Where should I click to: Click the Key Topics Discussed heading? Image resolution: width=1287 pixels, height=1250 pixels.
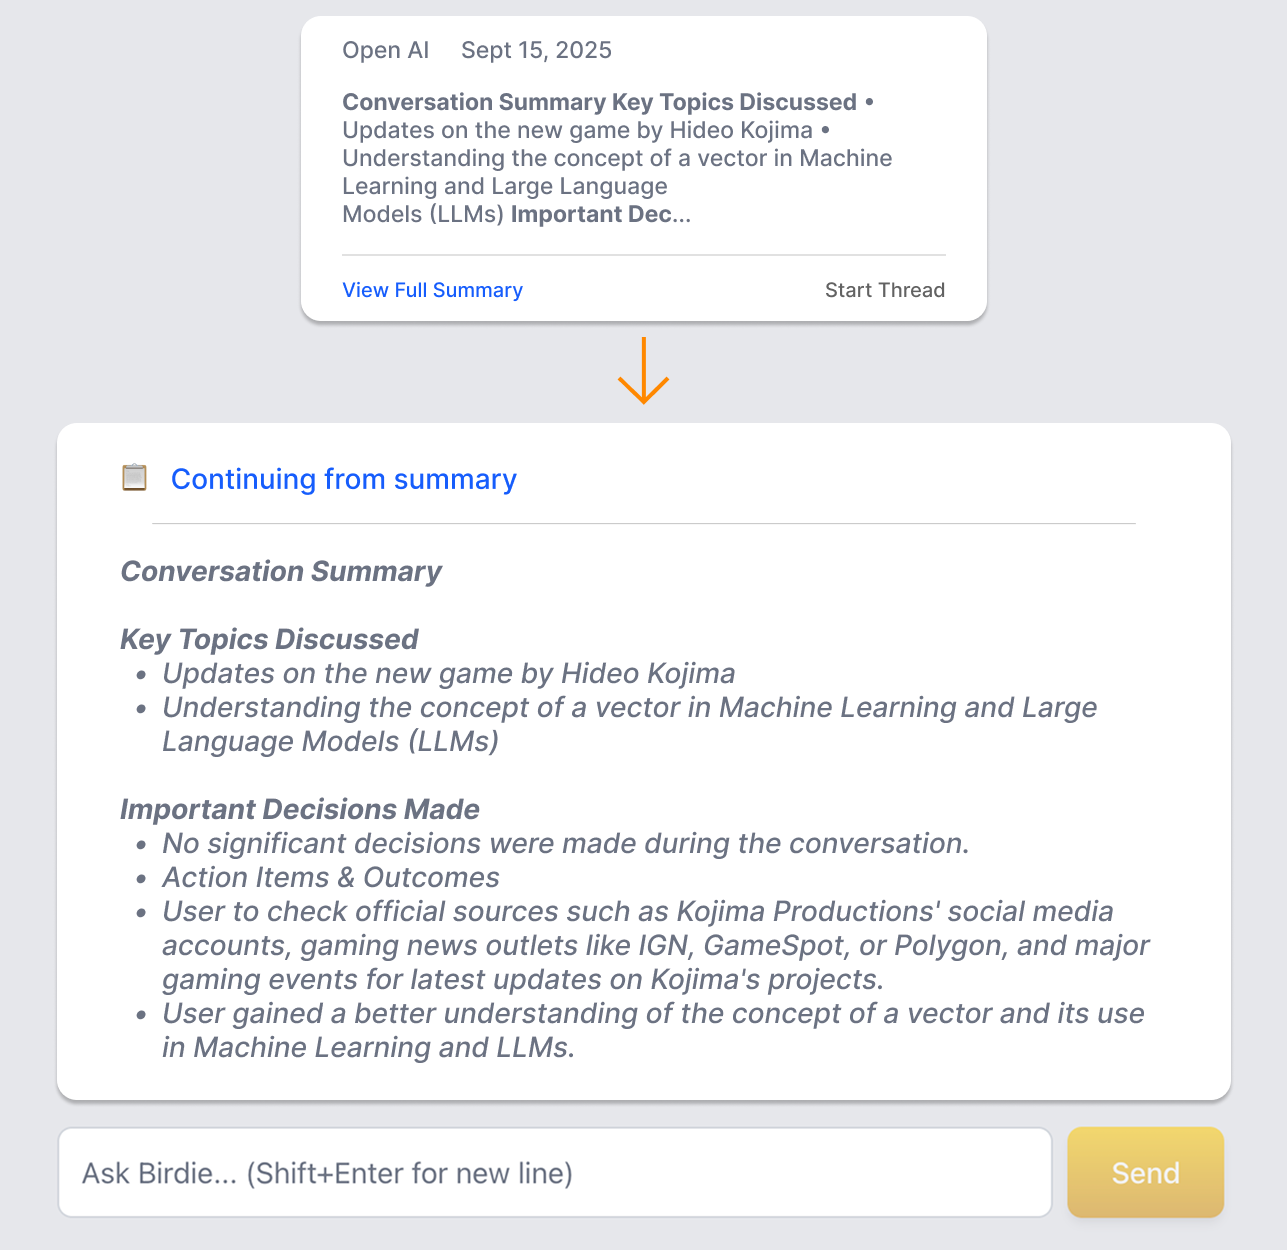pos(269,639)
